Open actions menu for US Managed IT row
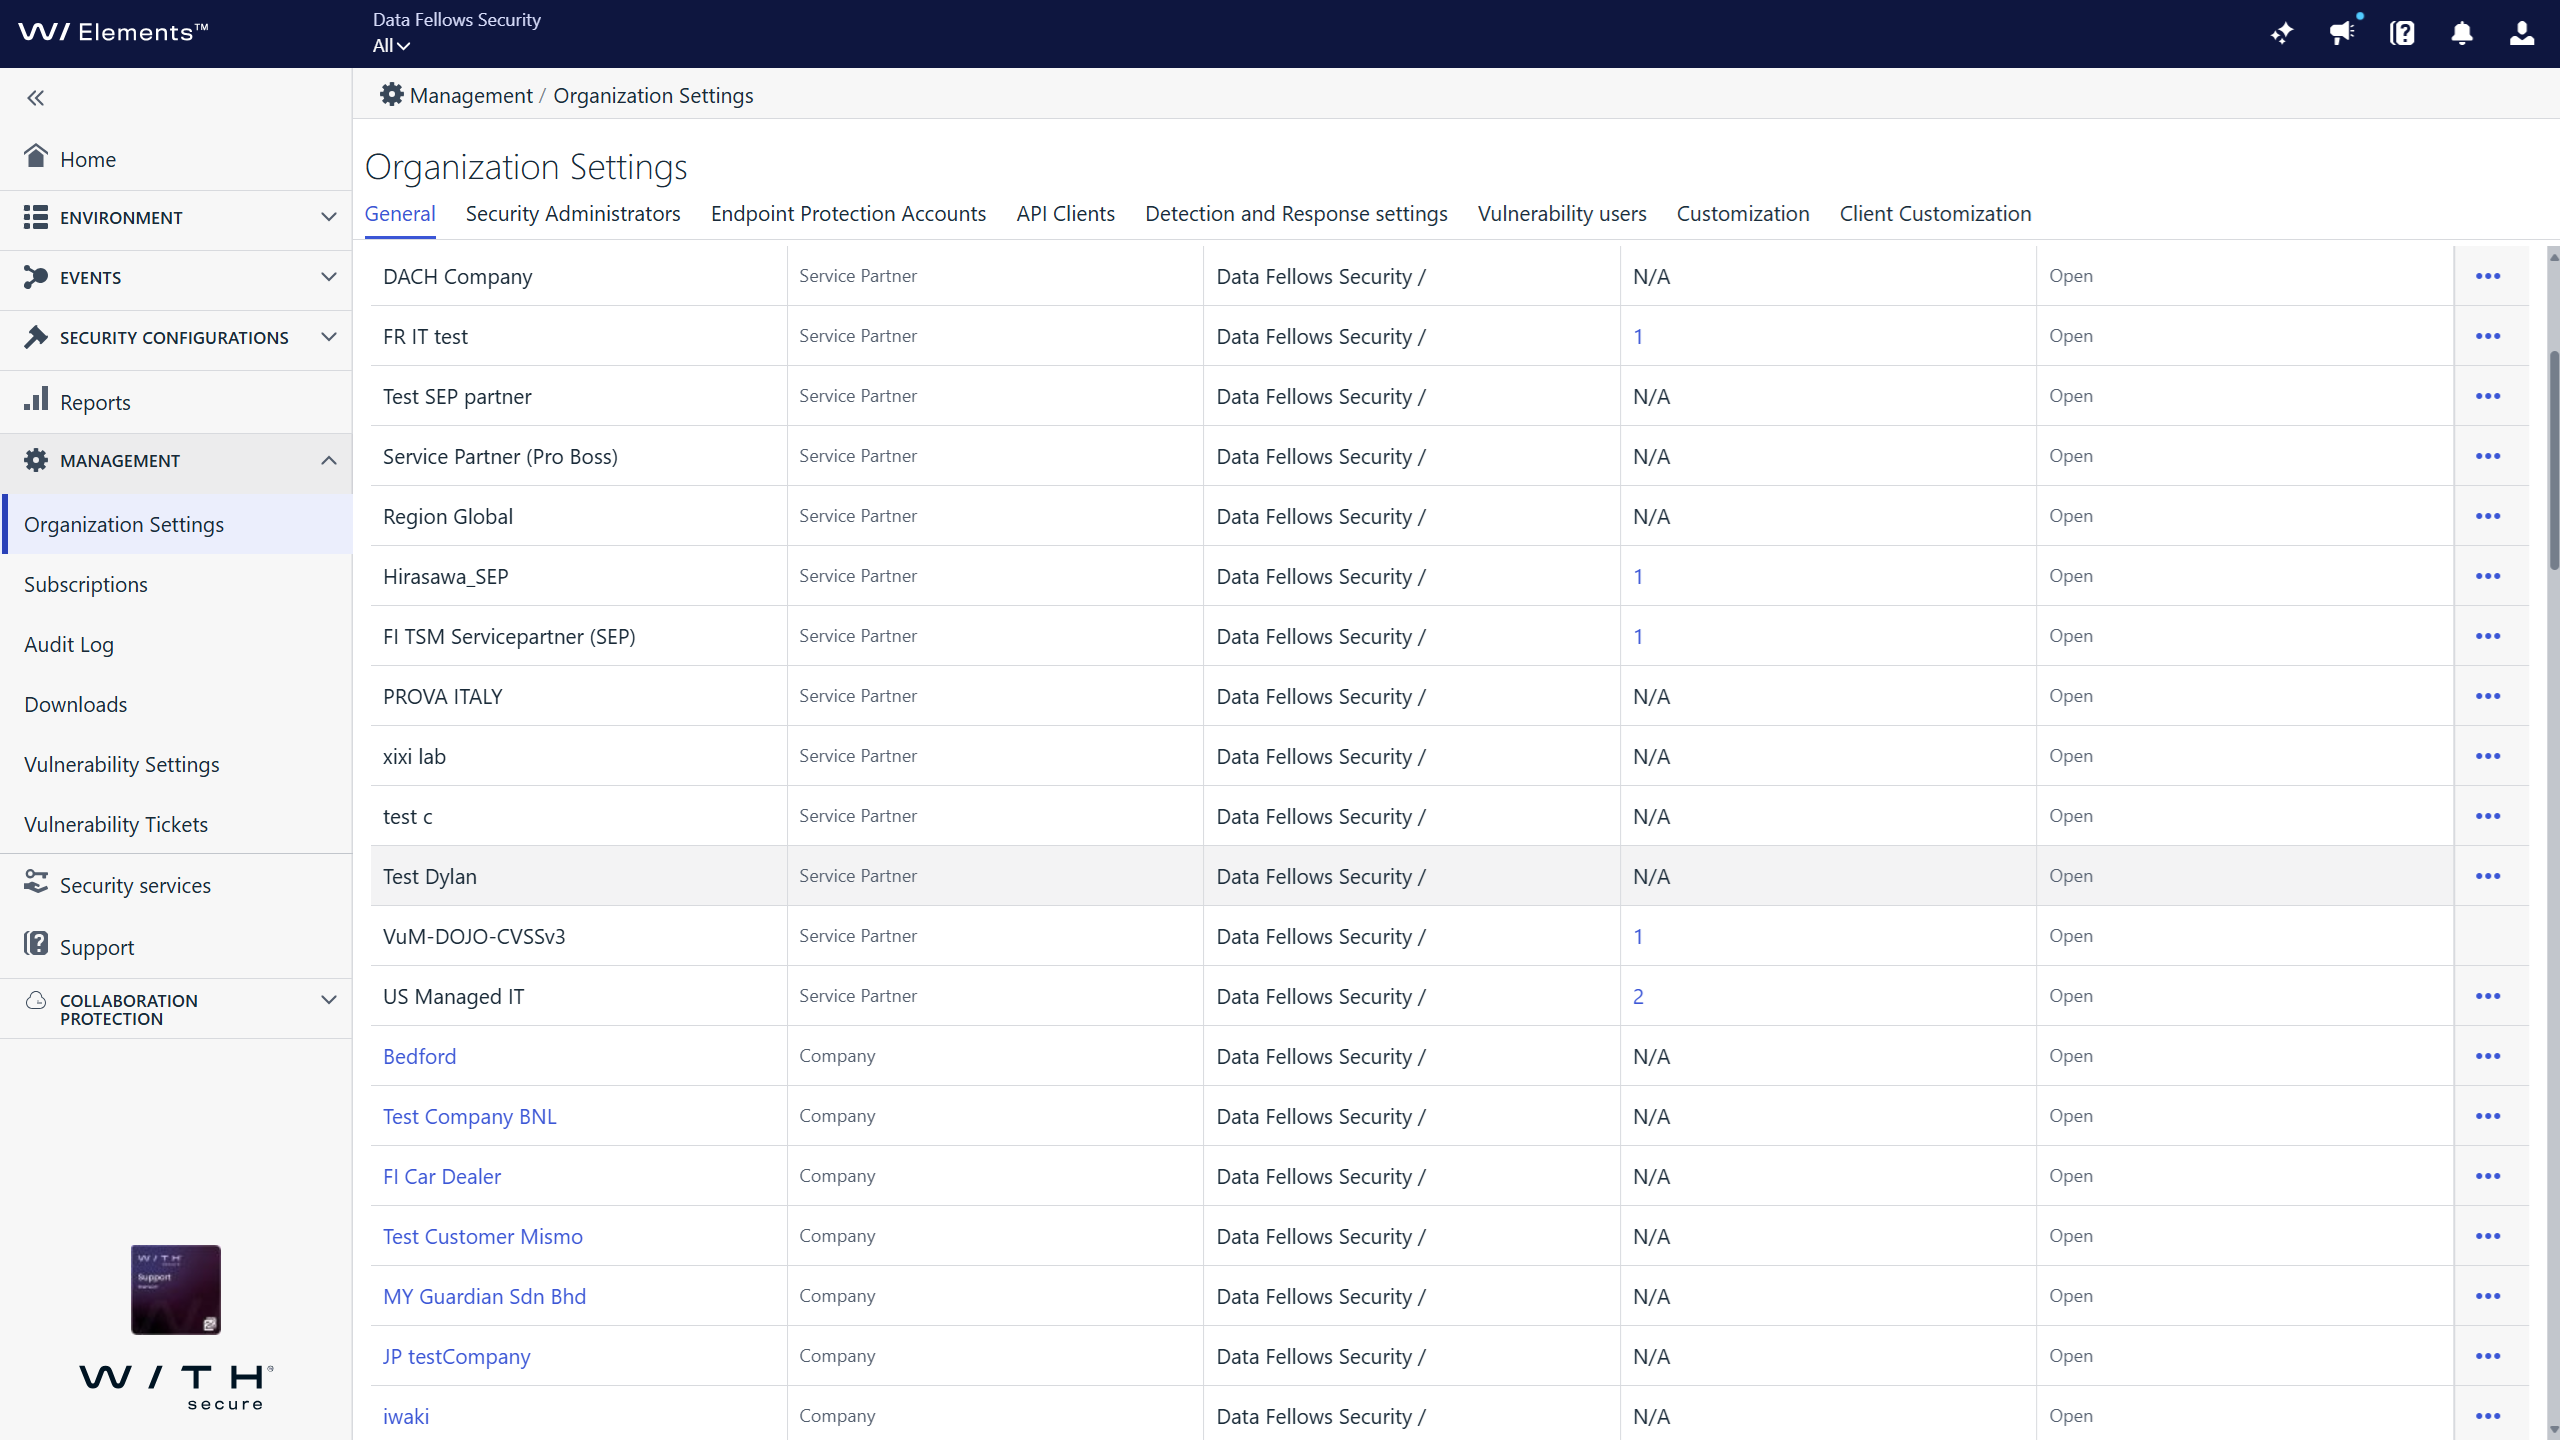The height and width of the screenshot is (1440, 2560). tap(2488, 996)
